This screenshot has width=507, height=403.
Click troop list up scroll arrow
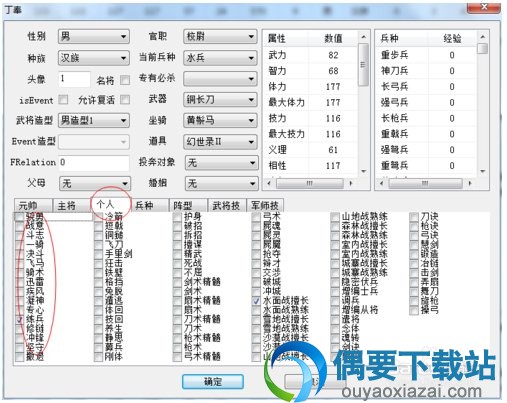pos(483,36)
